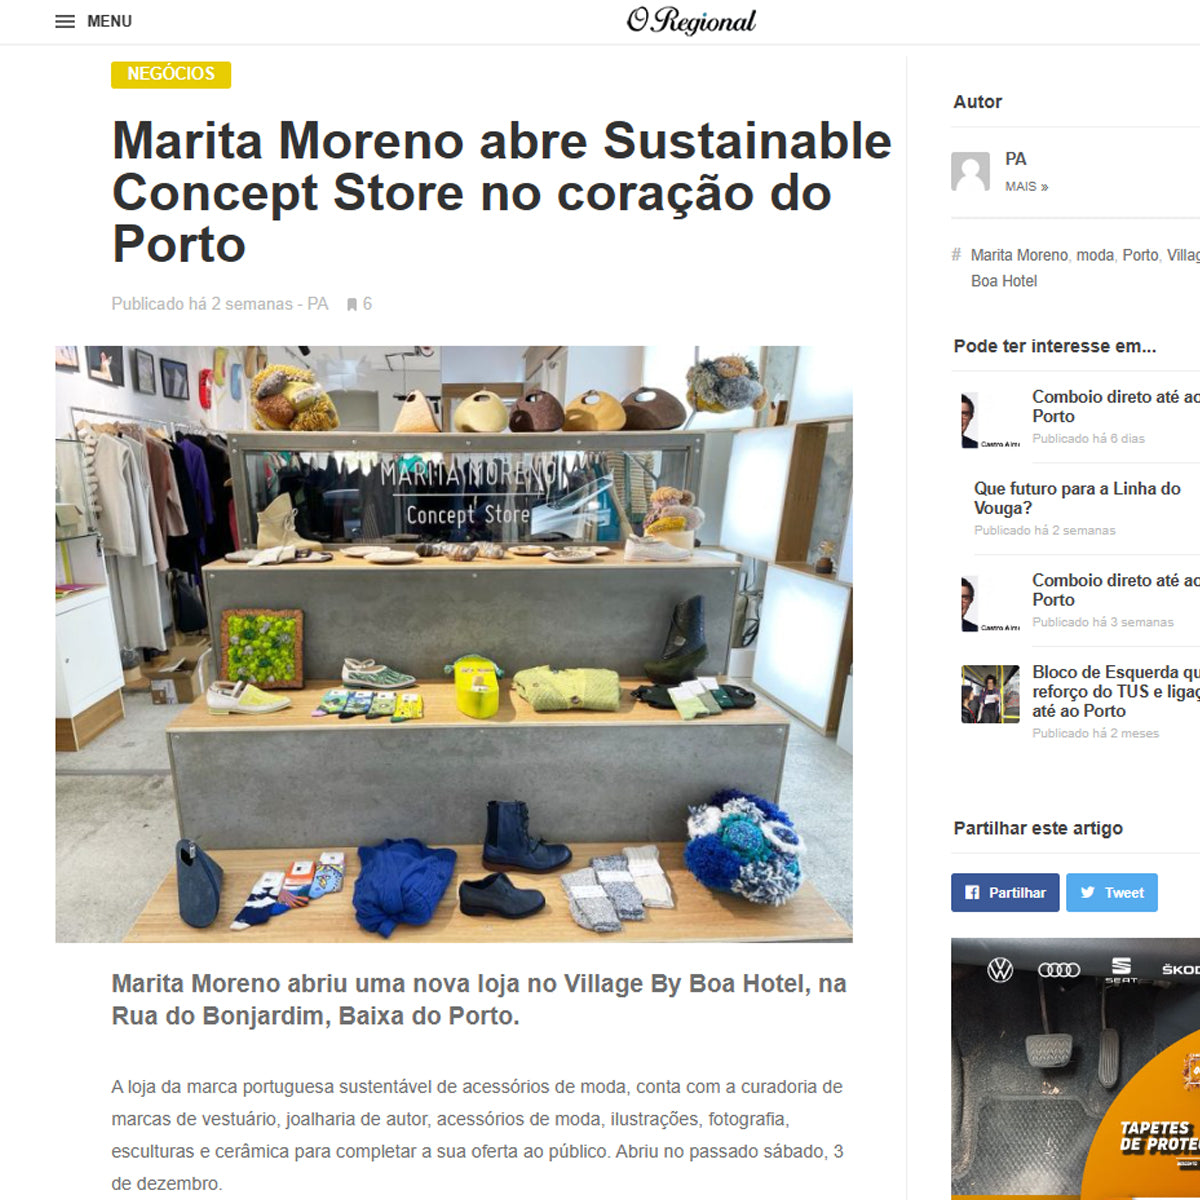Click the car mats advertisement banner
The width and height of the screenshot is (1200, 1200).
click(x=1075, y=1068)
